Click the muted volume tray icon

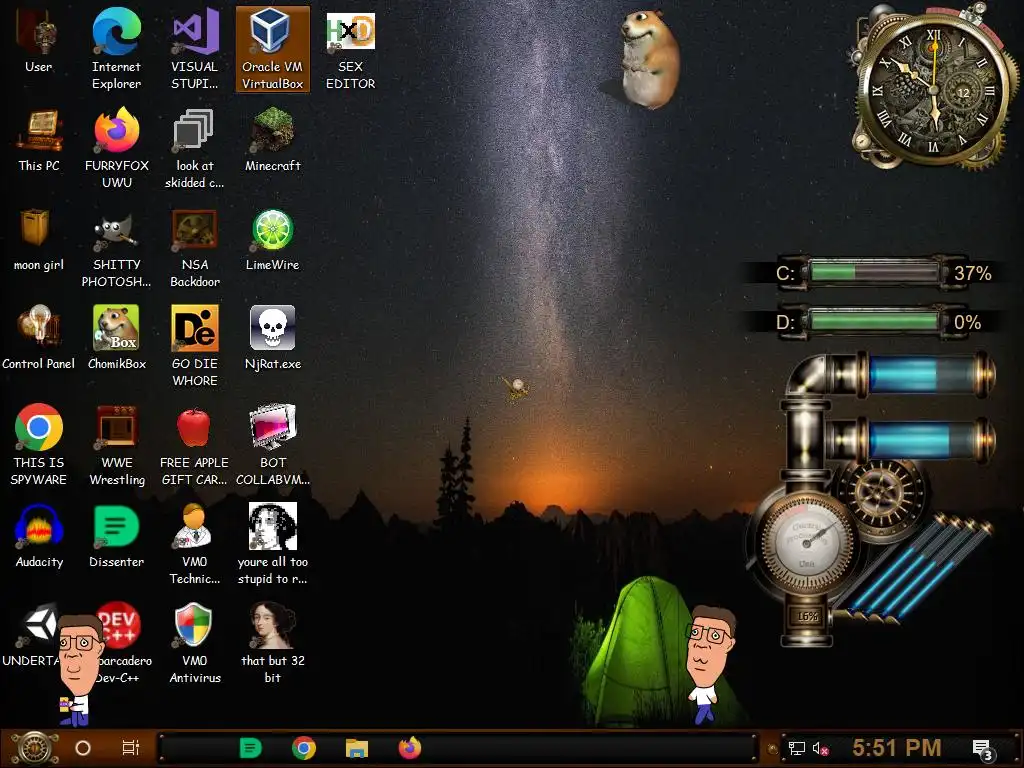coord(820,749)
